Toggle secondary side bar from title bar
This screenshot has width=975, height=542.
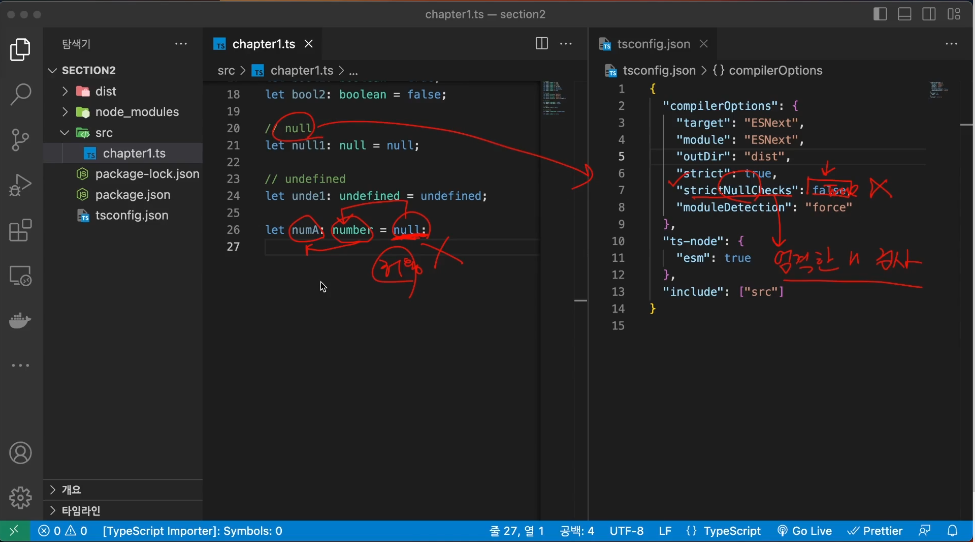pos(929,14)
